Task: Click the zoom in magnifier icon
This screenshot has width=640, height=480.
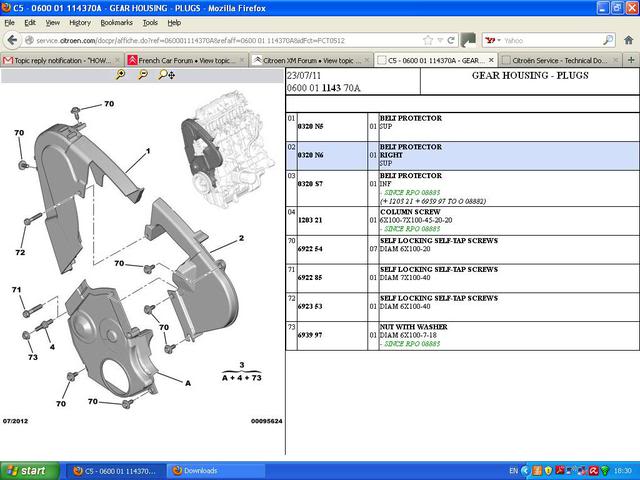Action: [120, 74]
